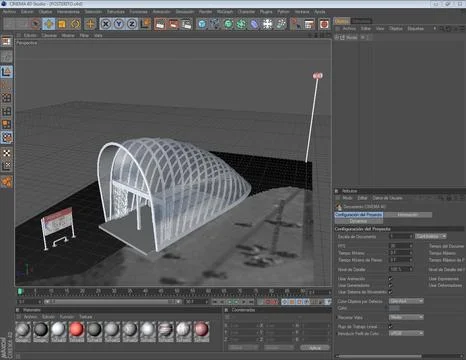Activate the Move tool in the top toolbar
466x360 pixels.
[49, 24]
